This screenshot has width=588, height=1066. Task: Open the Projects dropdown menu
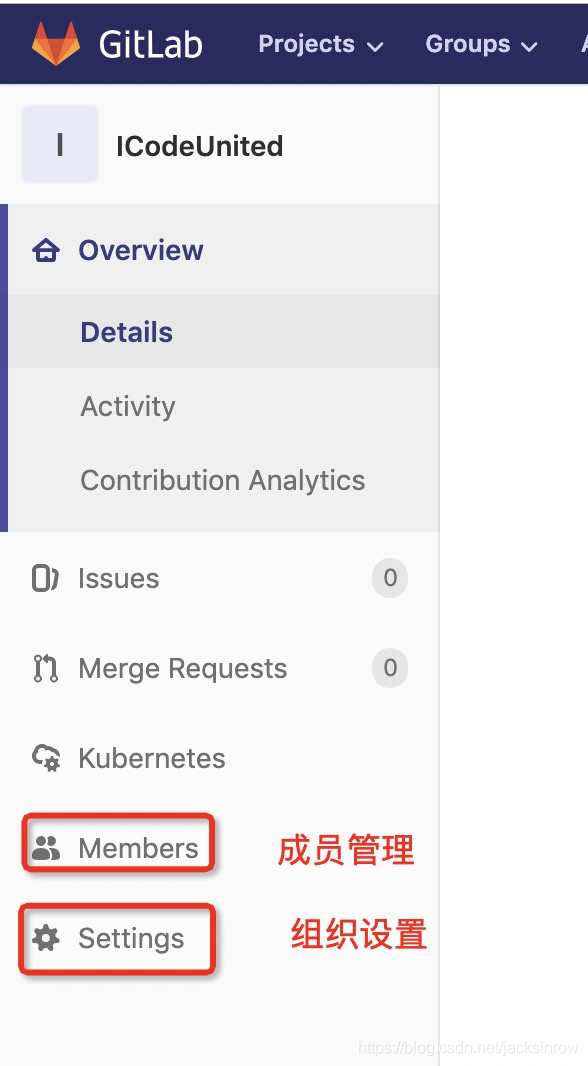tap(321, 44)
